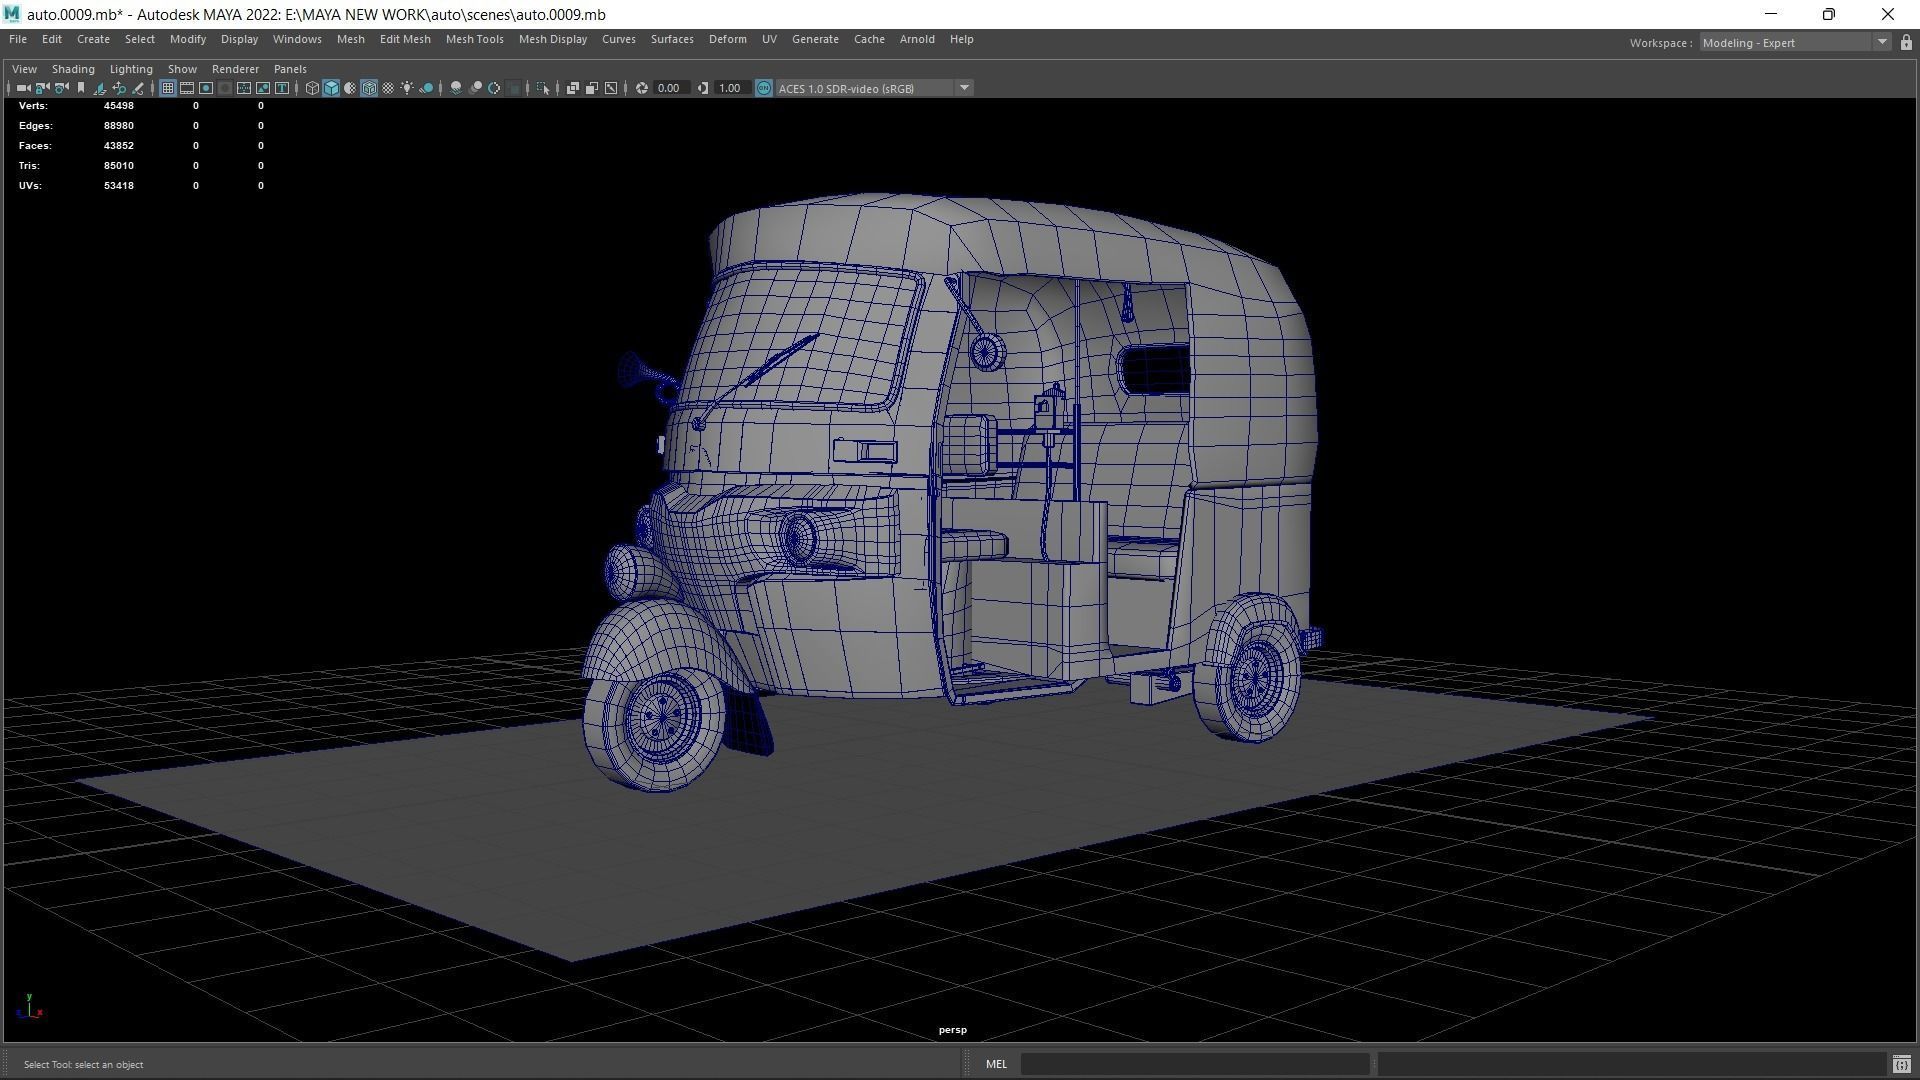
Task: Open the Edit menu
Action: coord(52,39)
